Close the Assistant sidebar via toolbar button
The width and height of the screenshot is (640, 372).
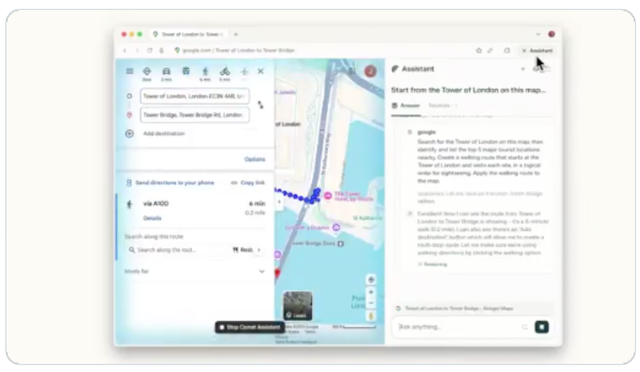coord(537,50)
